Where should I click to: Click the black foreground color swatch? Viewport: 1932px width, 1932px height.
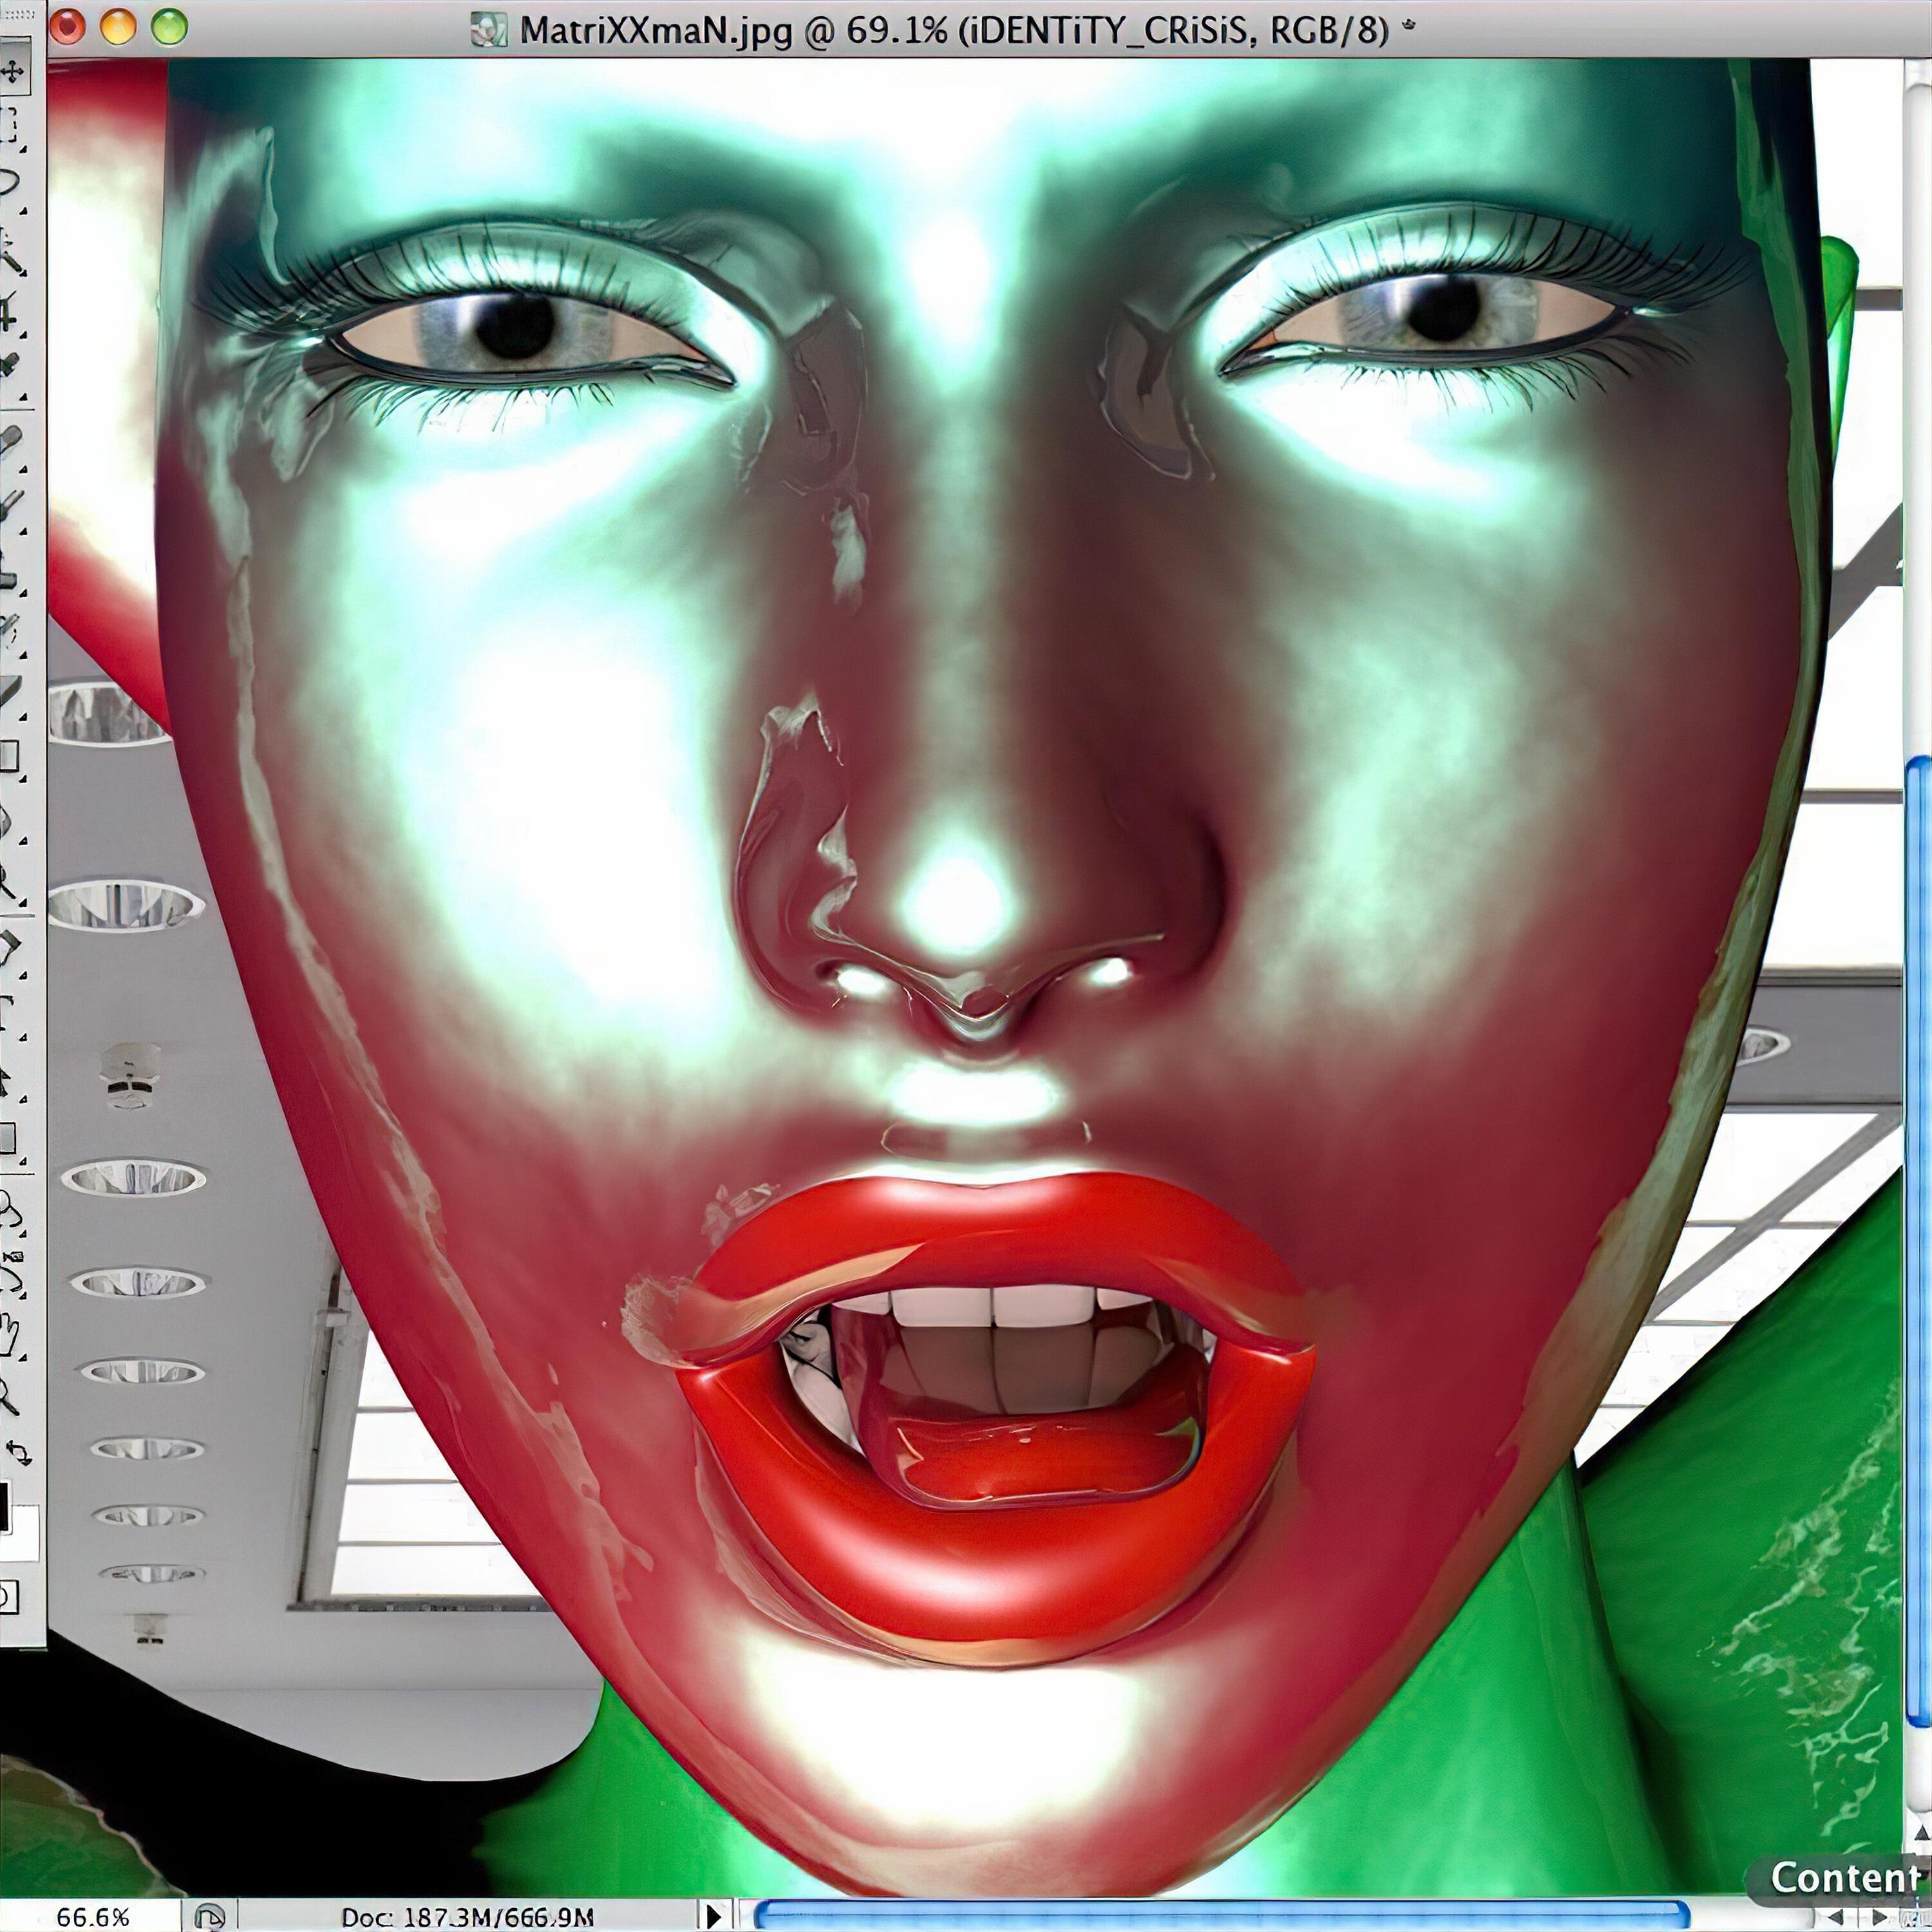[x=4, y=1507]
